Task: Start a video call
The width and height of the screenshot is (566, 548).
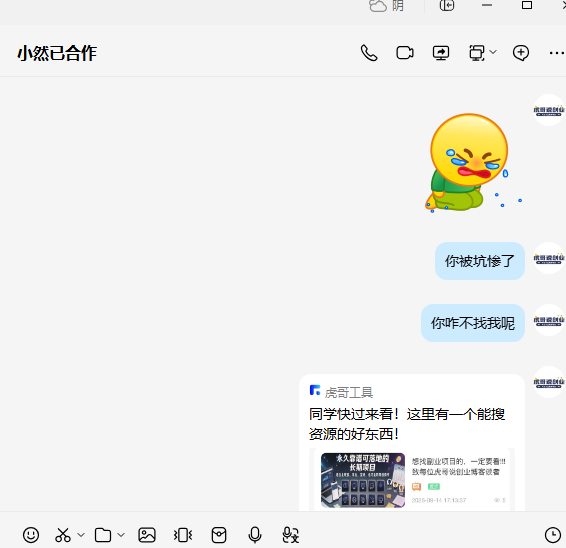Action: [x=405, y=53]
